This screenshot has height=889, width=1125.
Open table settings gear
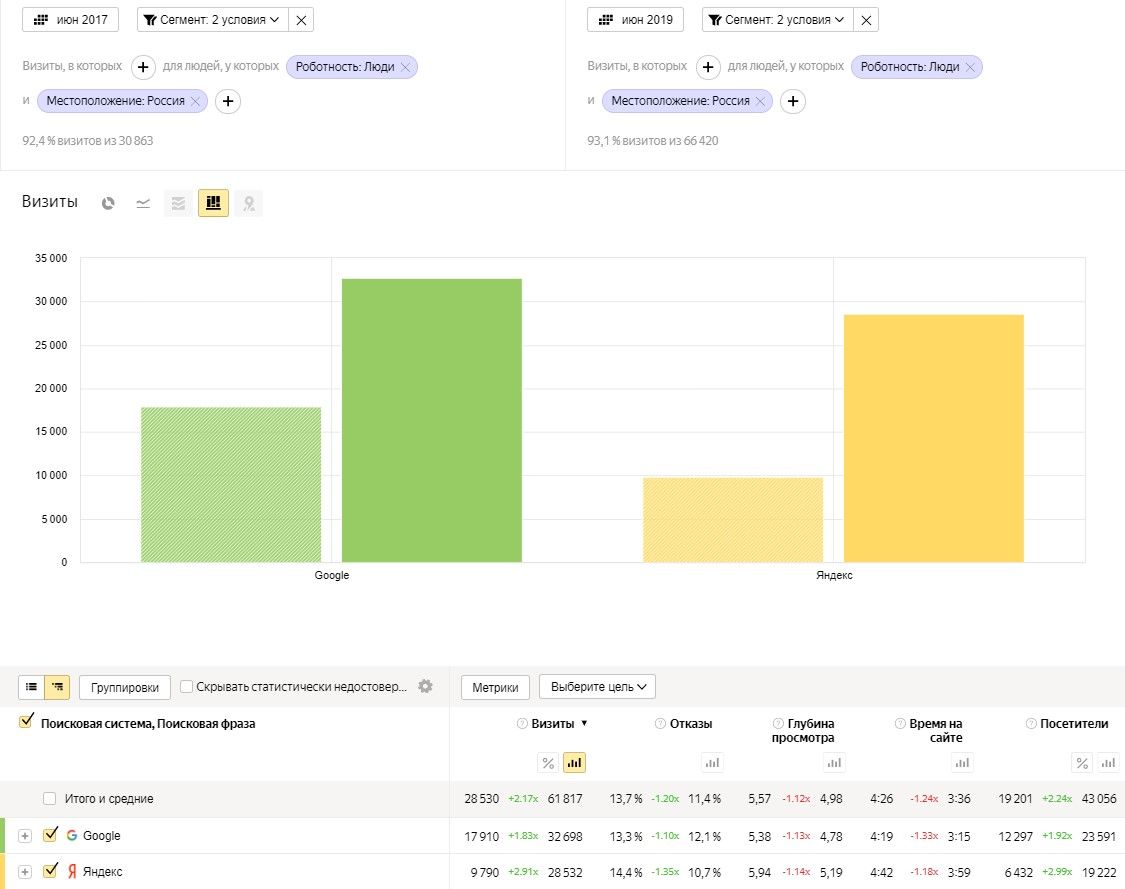coord(425,686)
